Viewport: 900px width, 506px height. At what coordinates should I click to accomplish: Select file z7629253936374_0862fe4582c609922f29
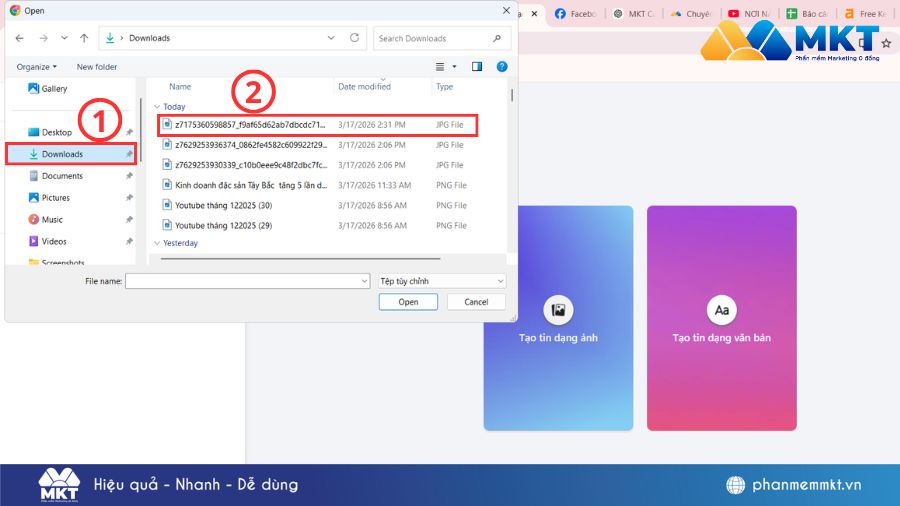click(x=317, y=145)
